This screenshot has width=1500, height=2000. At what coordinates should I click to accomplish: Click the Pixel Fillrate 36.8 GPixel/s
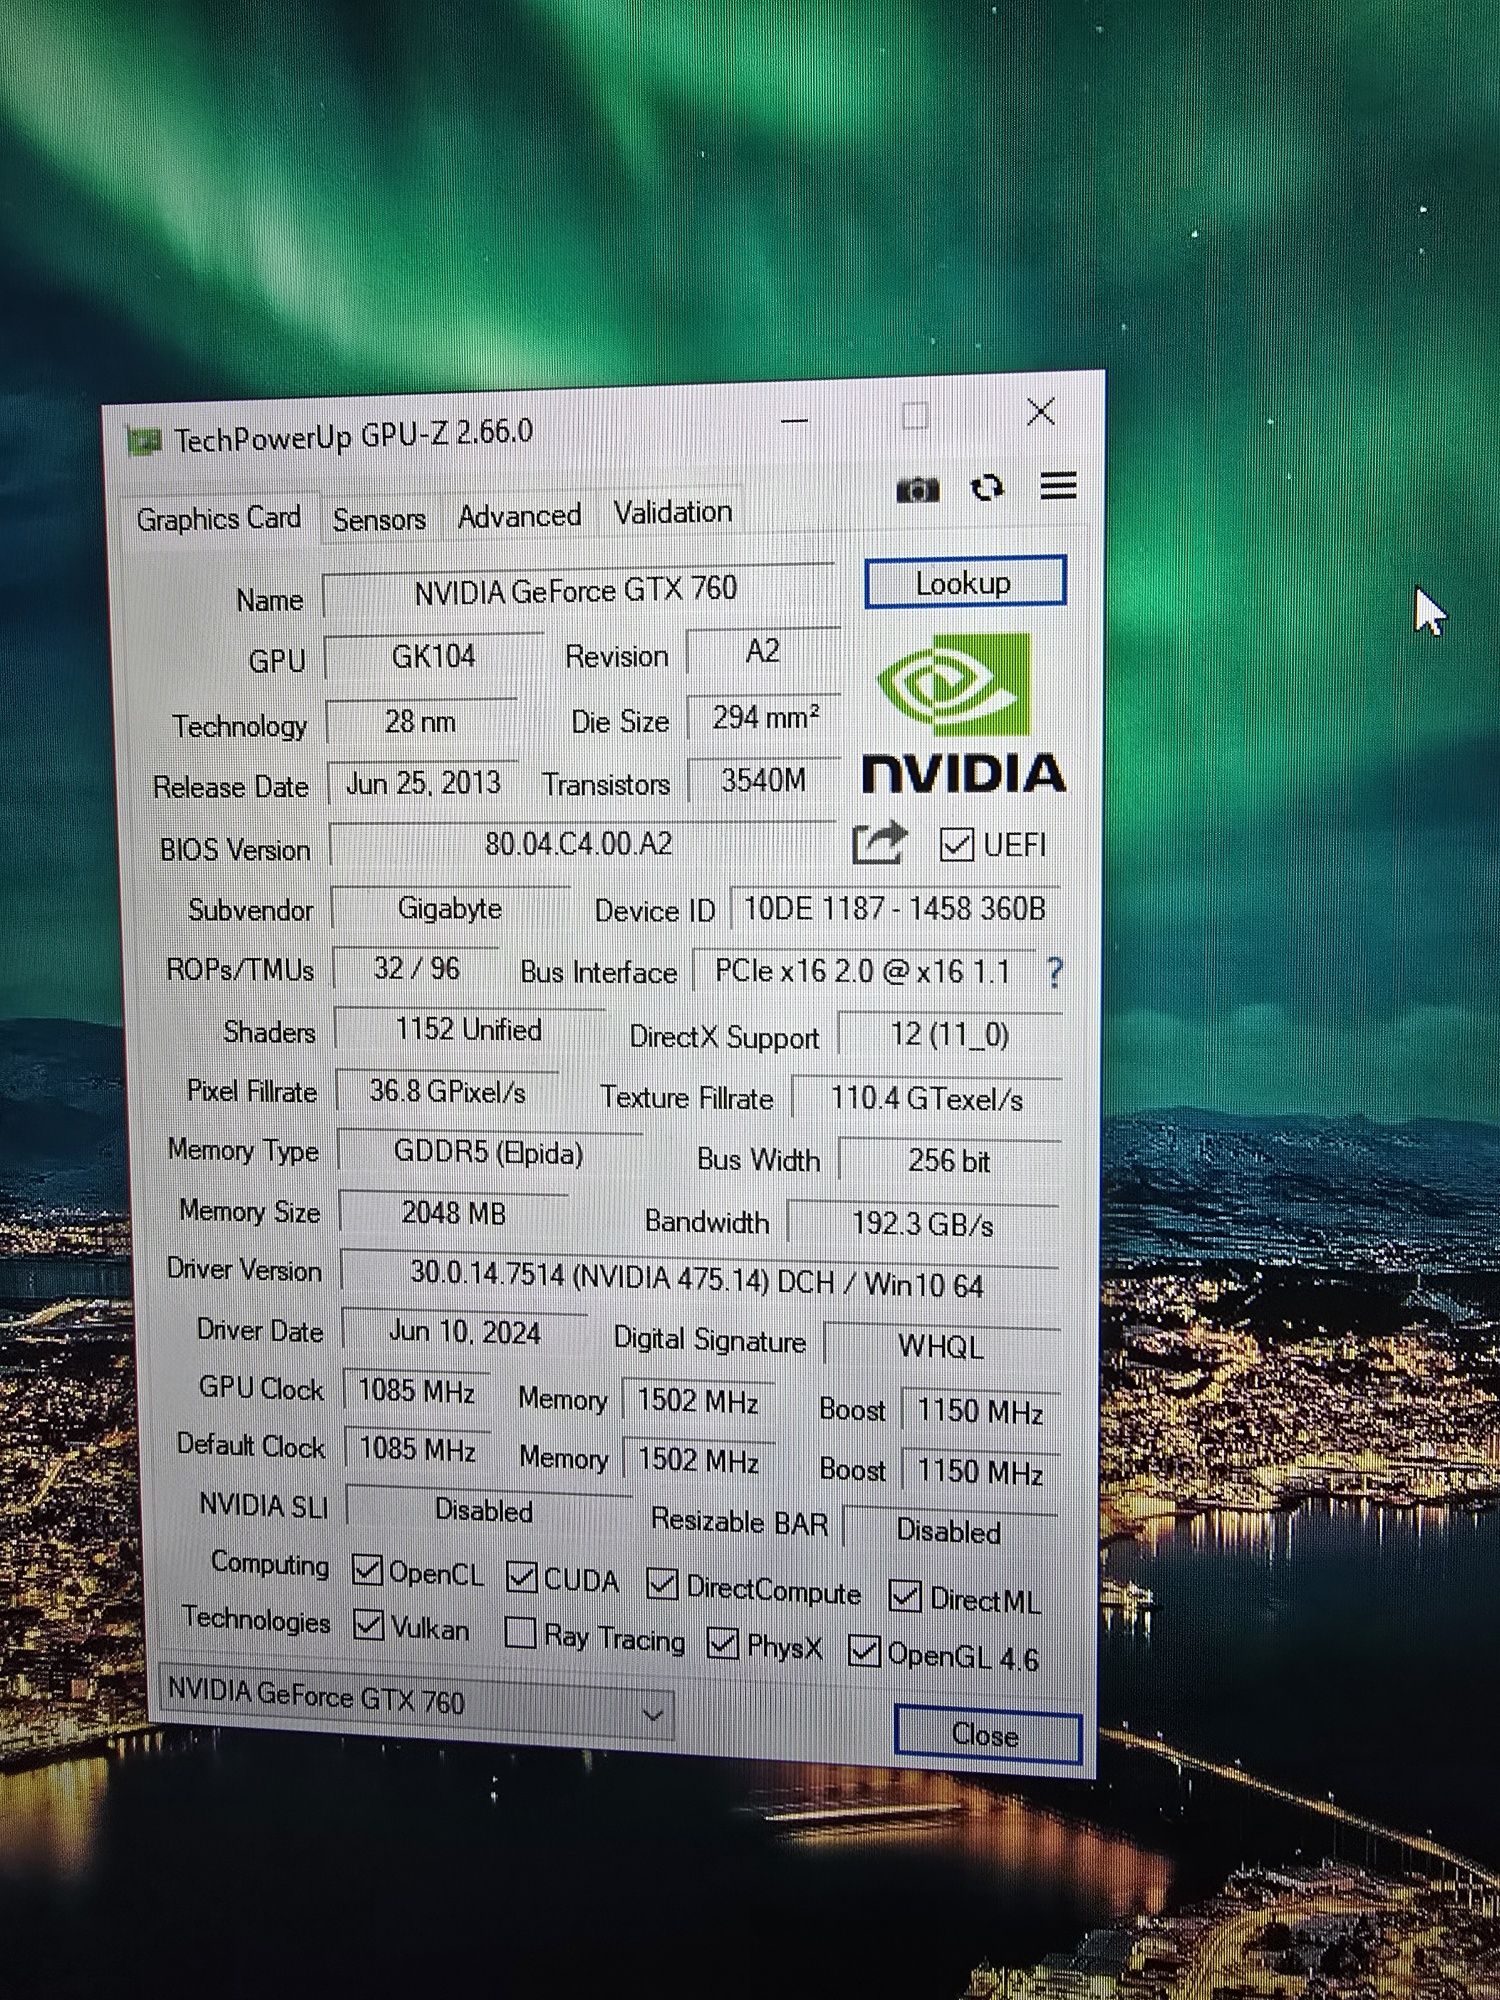pyautogui.click(x=447, y=1091)
